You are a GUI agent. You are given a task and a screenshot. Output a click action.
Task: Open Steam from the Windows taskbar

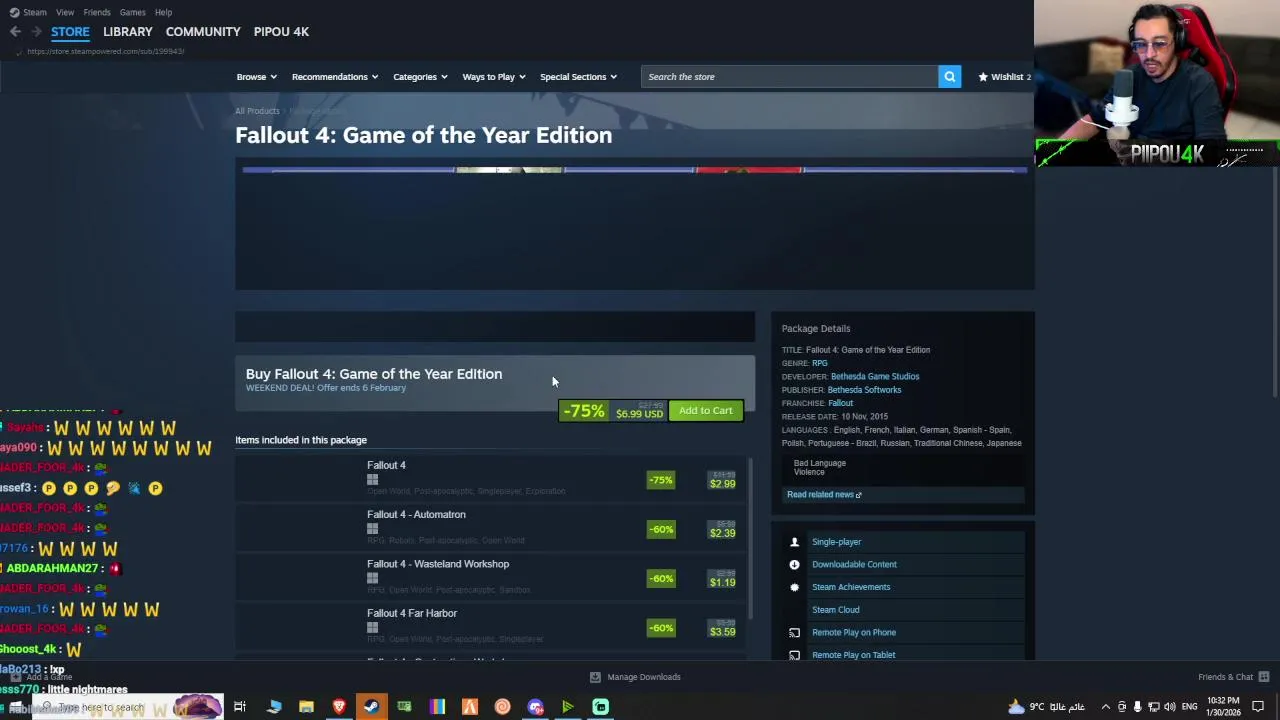(x=371, y=707)
